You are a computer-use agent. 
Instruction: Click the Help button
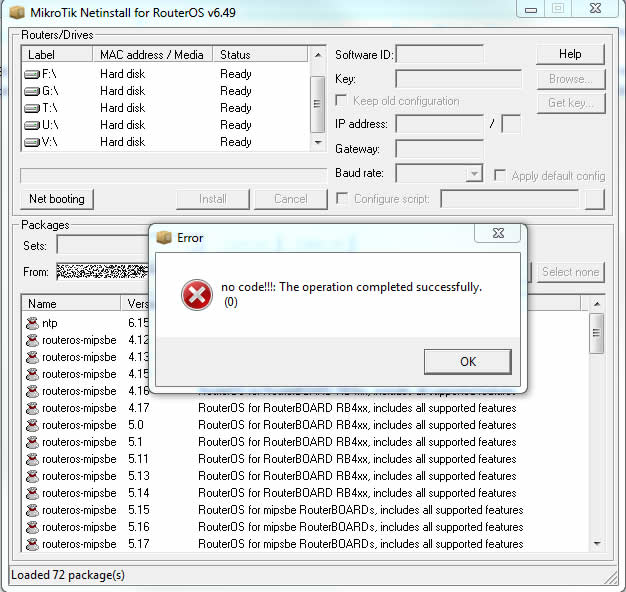[x=570, y=54]
